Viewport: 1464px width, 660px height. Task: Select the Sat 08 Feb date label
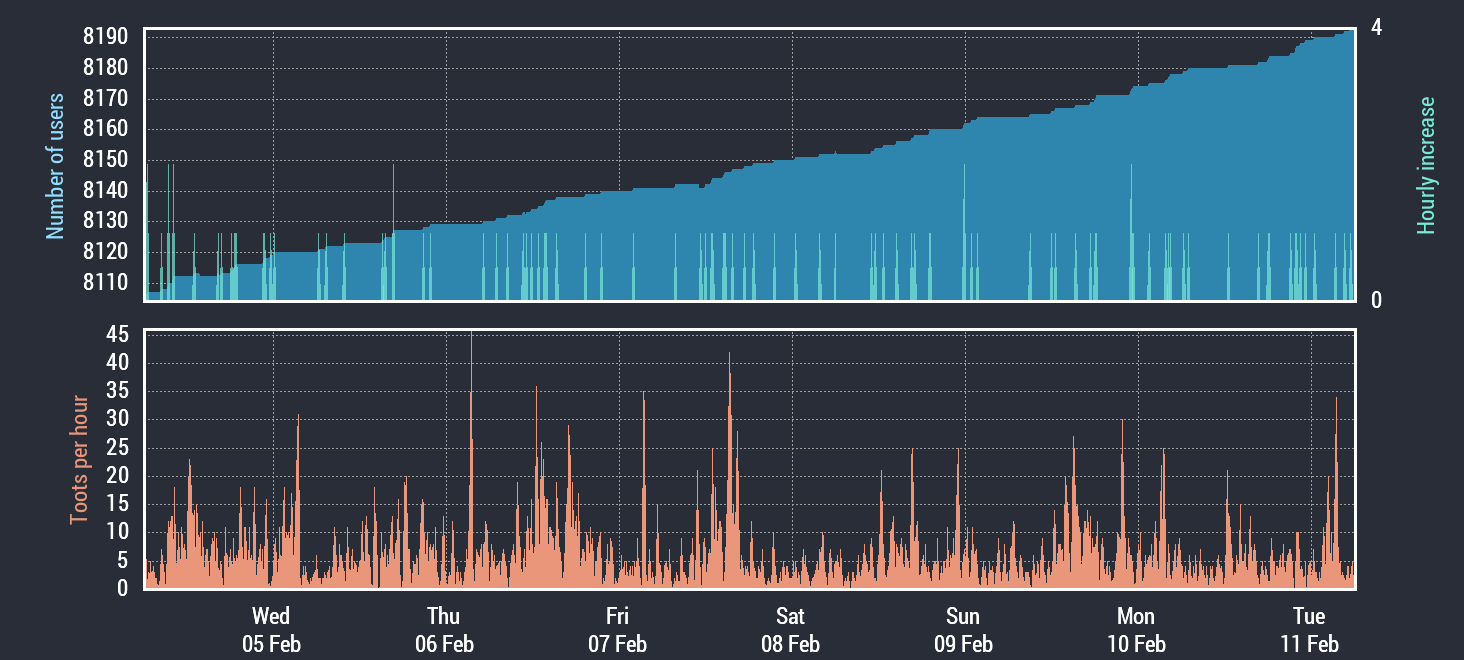pyautogui.click(x=790, y=630)
